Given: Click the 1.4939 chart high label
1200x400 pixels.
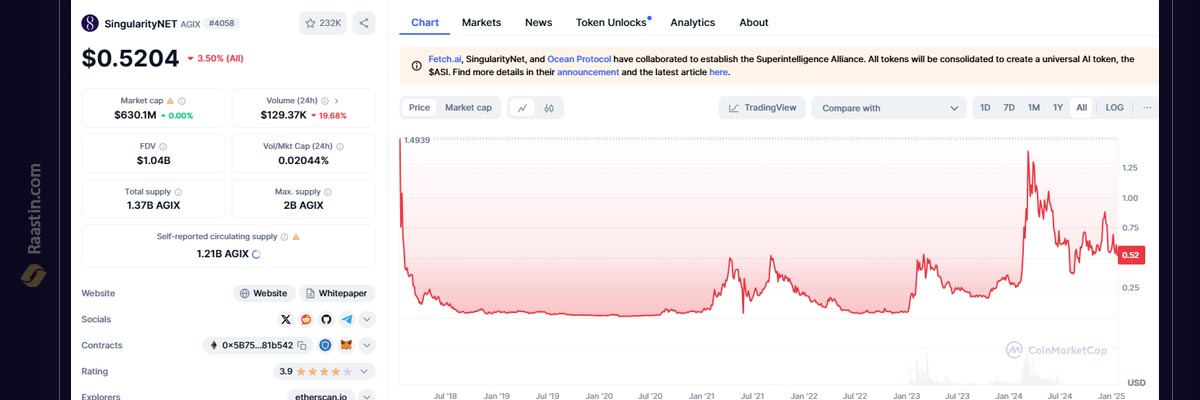Looking at the screenshot, I should [416, 140].
